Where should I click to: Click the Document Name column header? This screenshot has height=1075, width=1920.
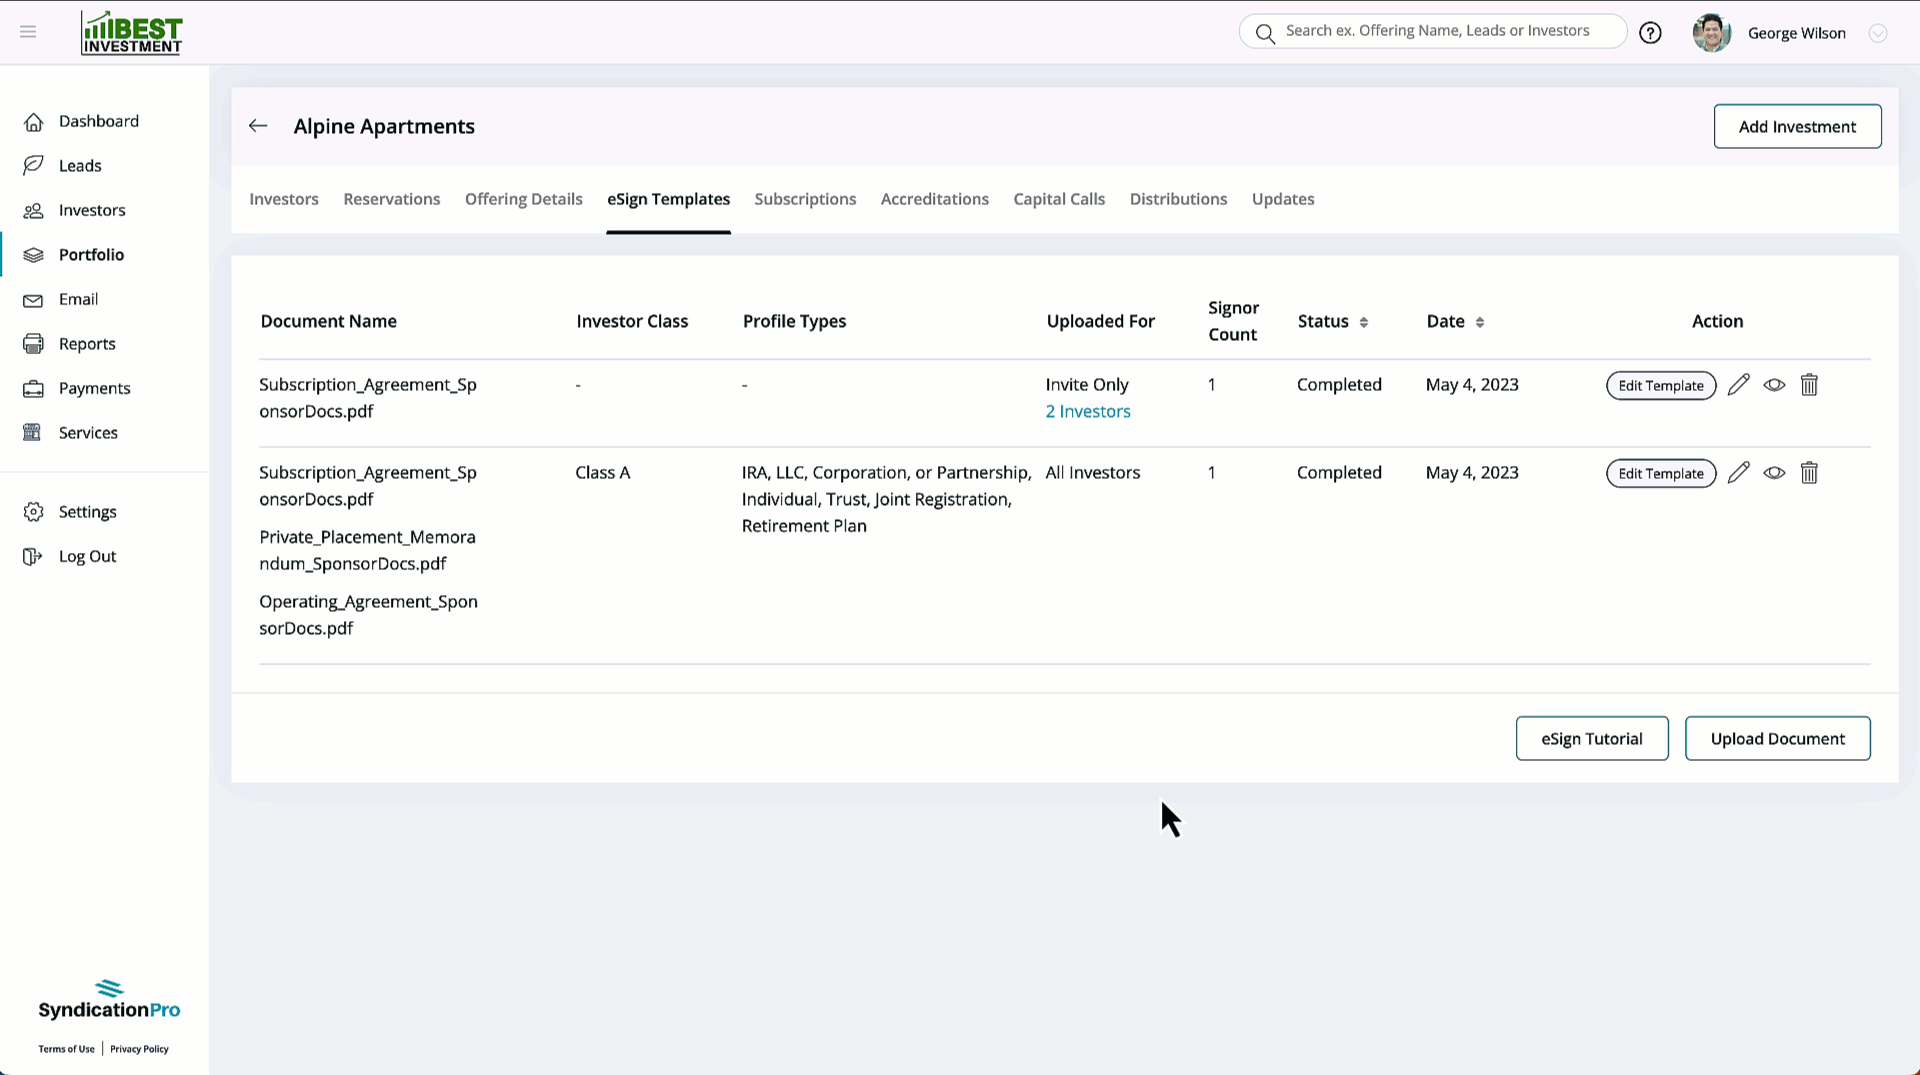pyautogui.click(x=328, y=321)
